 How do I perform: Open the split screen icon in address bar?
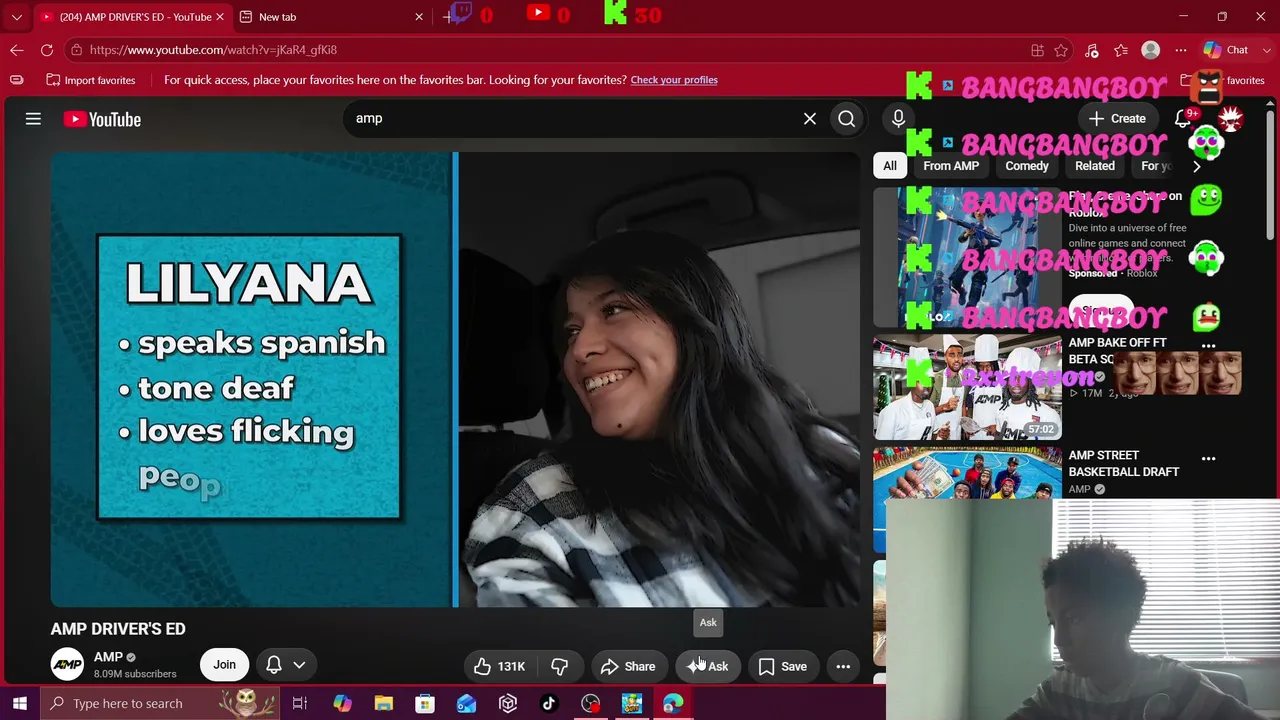tap(1037, 50)
